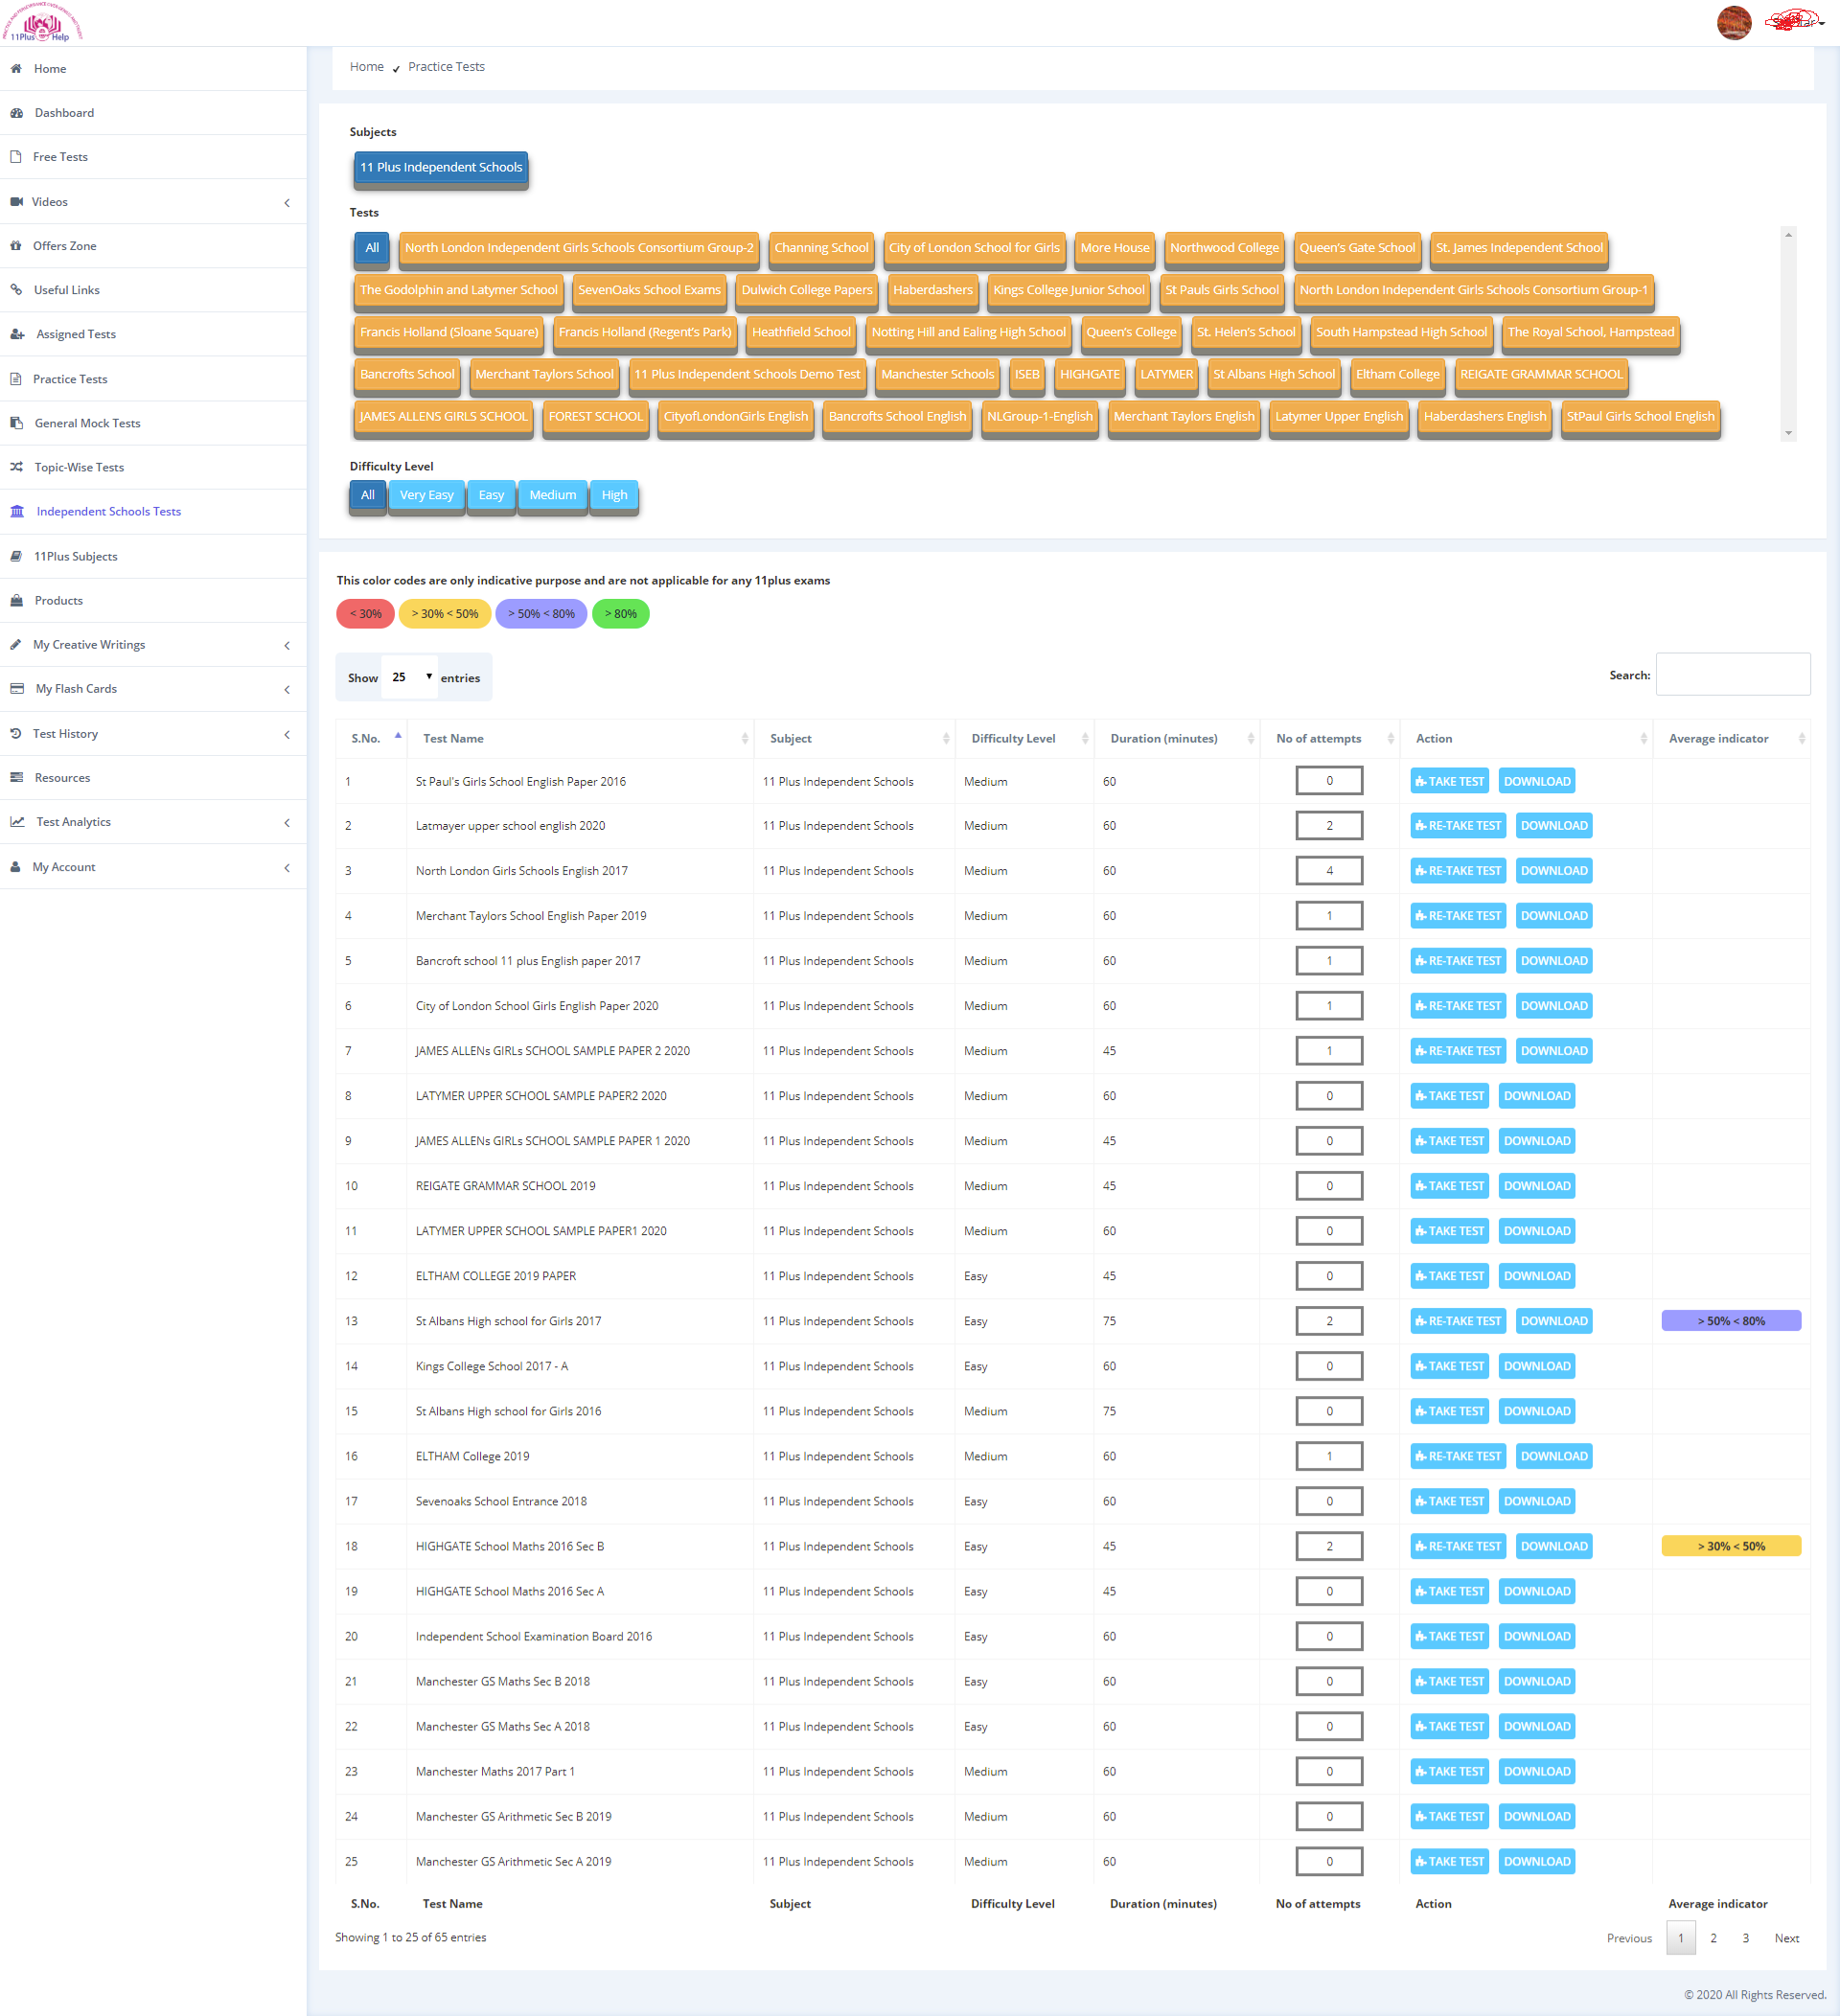Viewport: 1840px width, 2016px height.
Task: Click the Independent Schools Tests building icon
Action: (17, 512)
